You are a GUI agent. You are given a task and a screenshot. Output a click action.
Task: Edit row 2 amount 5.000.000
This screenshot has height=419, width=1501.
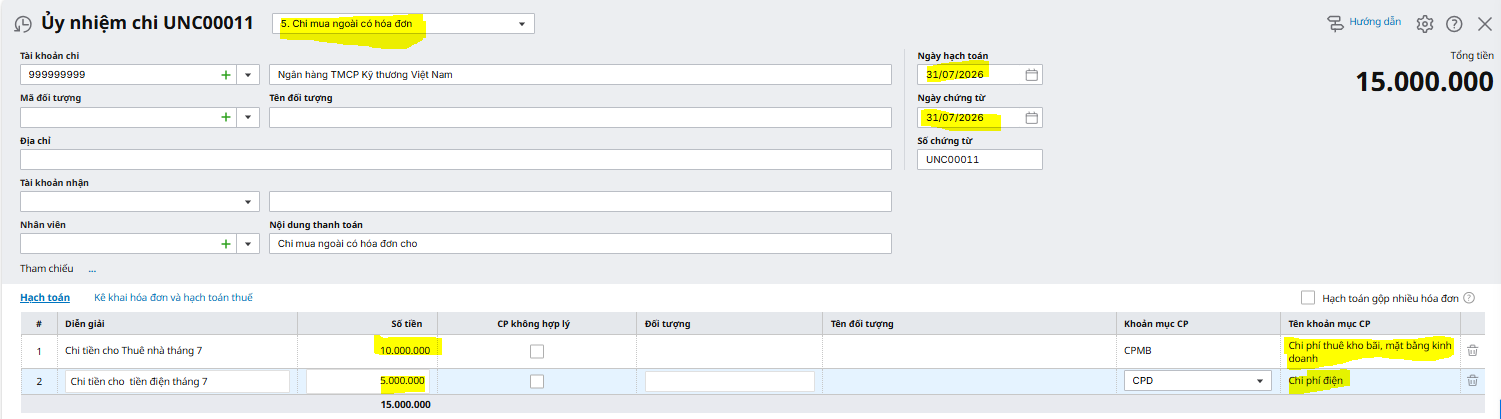[x=368, y=381]
